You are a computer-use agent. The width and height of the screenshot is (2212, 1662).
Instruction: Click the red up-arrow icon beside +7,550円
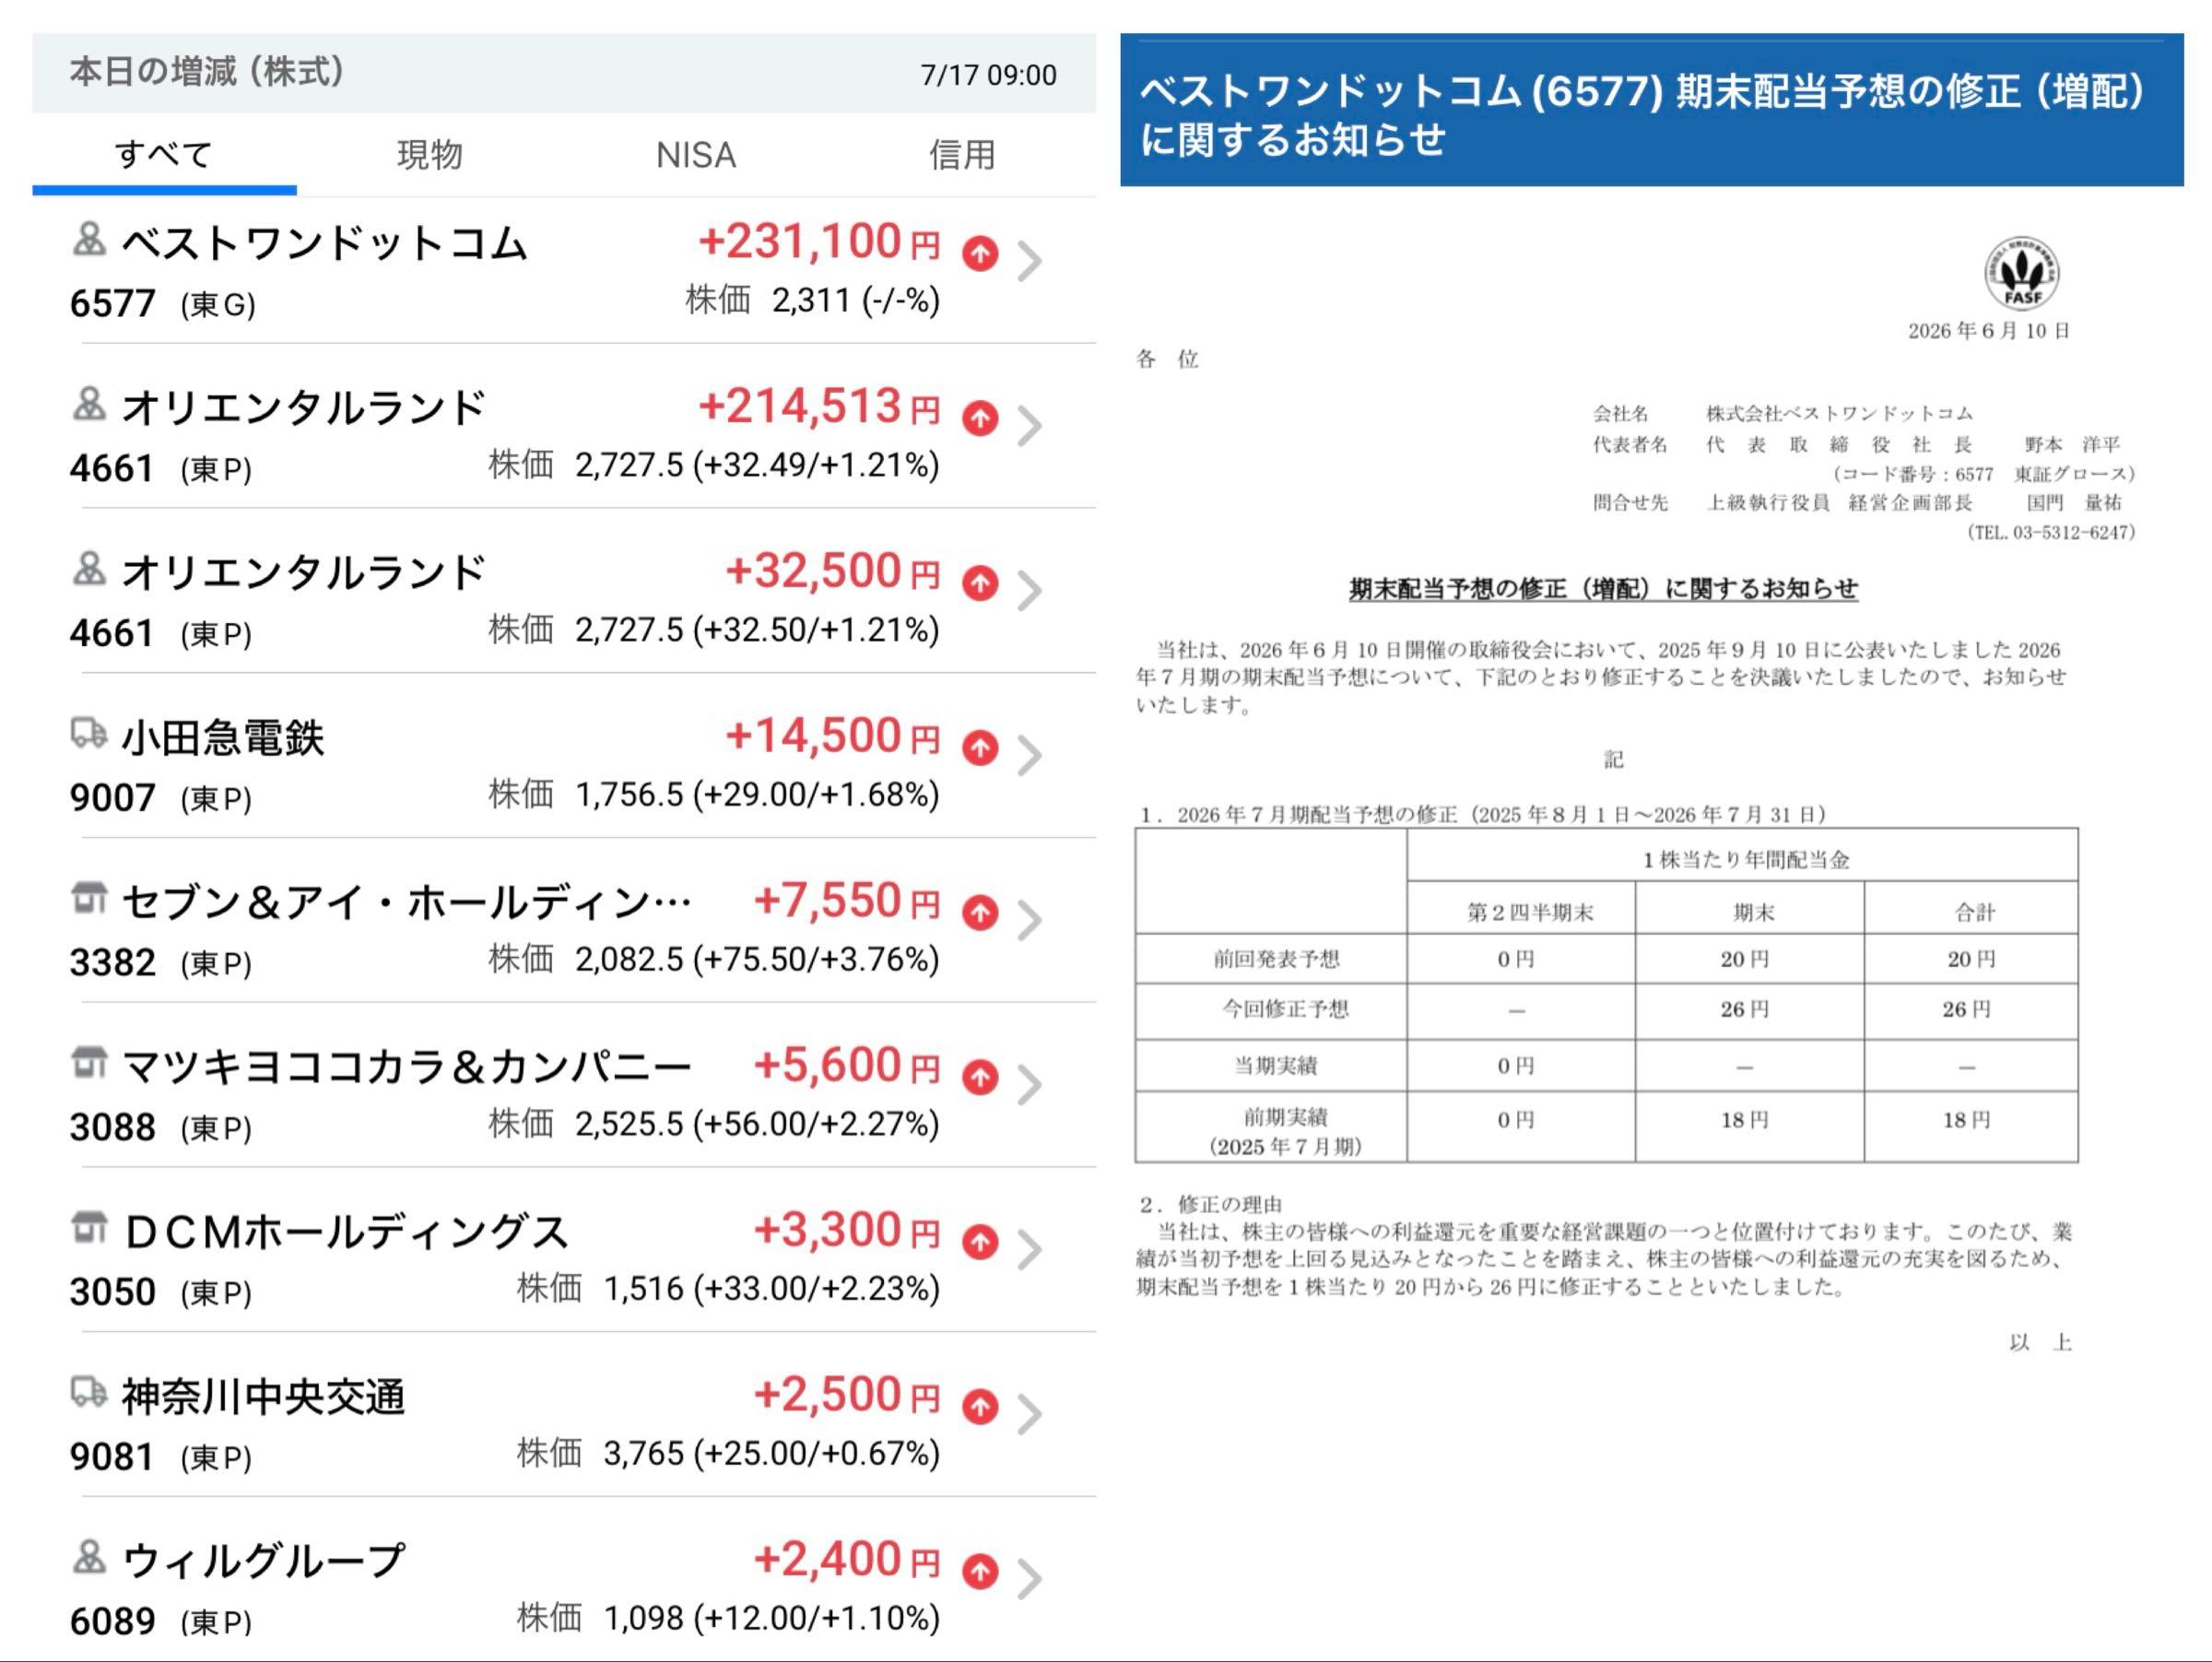click(x=980, y=913)
